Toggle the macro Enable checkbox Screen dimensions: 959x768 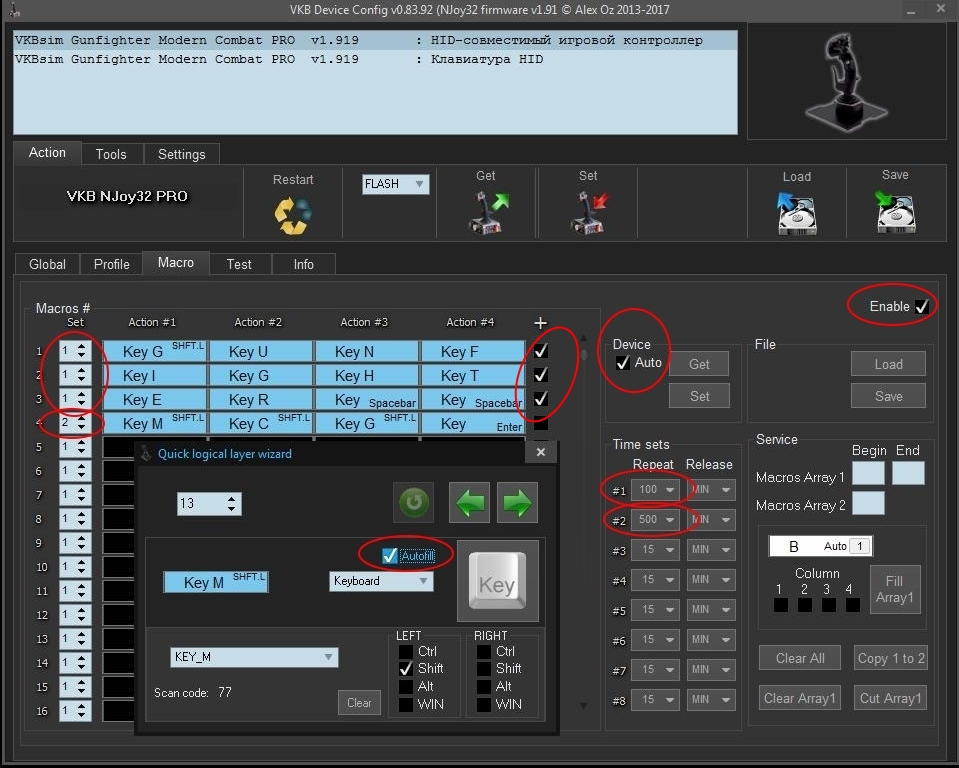tap(922, 306)
